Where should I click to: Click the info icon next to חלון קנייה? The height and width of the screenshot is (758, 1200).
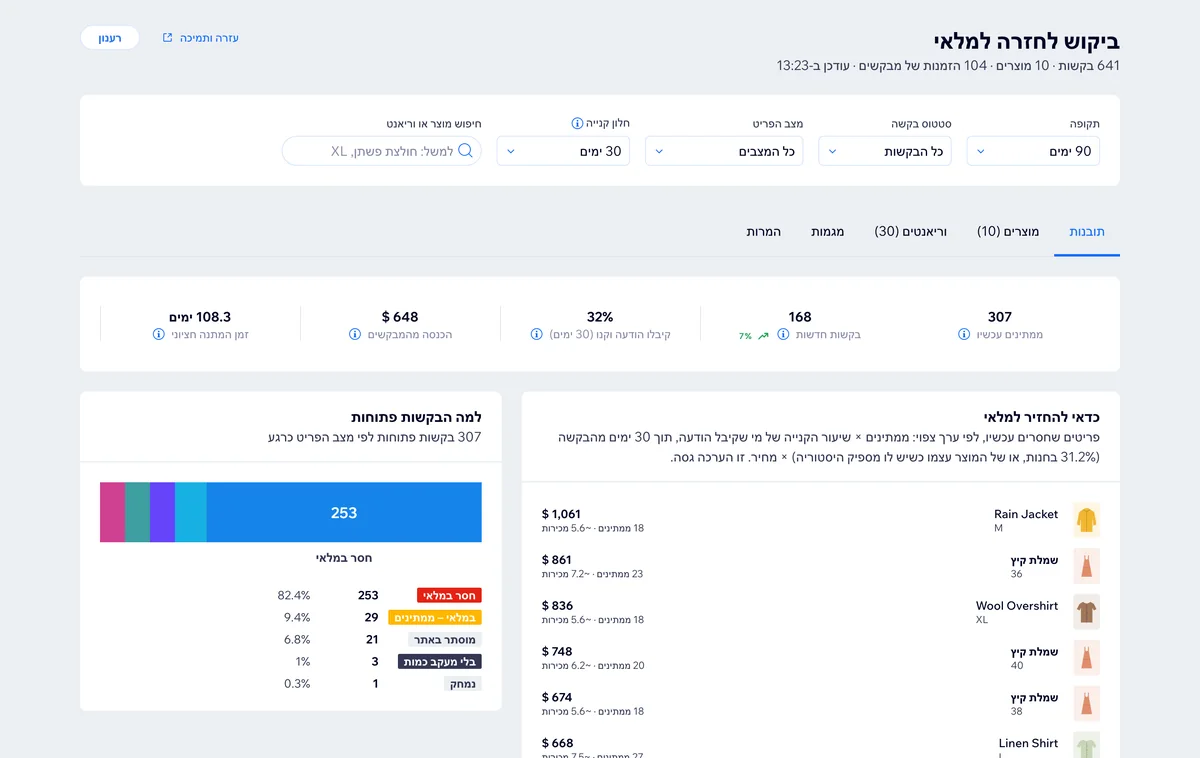click(x=577, y=123)
